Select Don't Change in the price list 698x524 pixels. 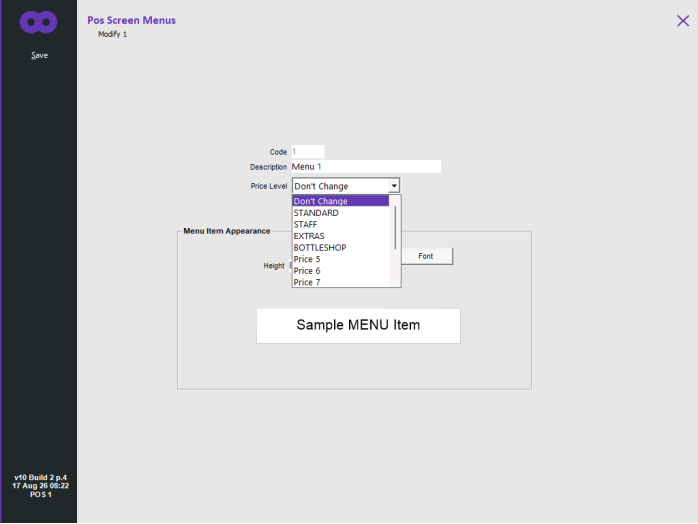(341, 201)
